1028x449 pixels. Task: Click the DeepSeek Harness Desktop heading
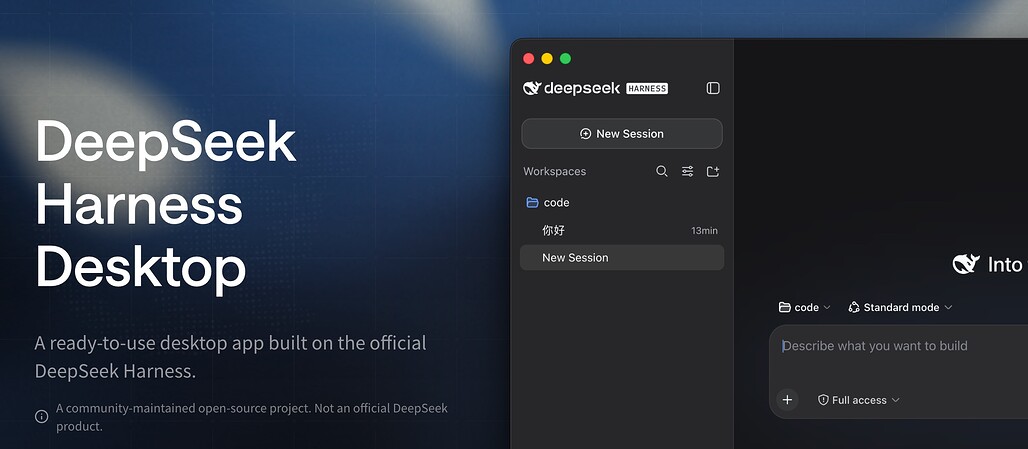(x=166, y=205)
